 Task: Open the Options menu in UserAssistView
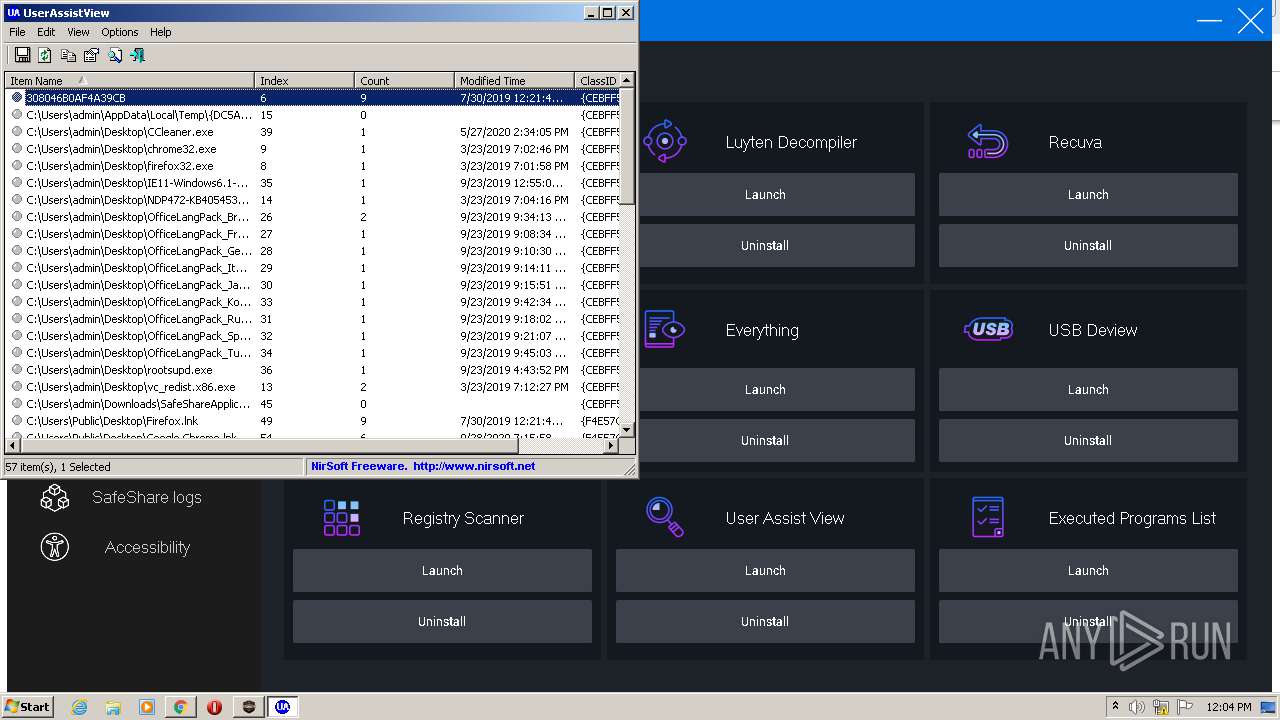tap(120, 32)
